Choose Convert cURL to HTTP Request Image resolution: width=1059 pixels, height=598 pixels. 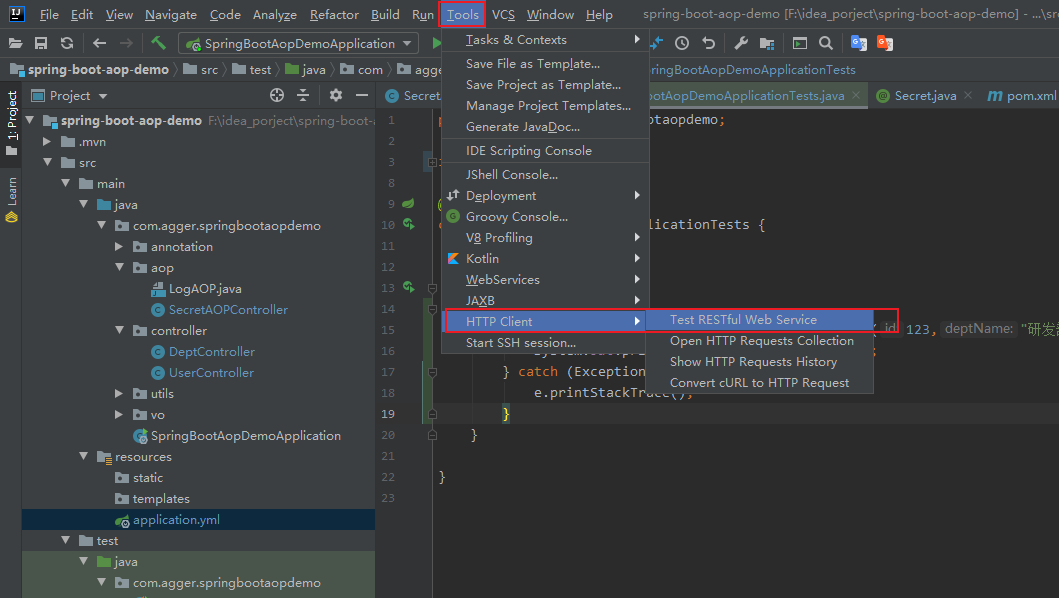click(x=759, y=382)
